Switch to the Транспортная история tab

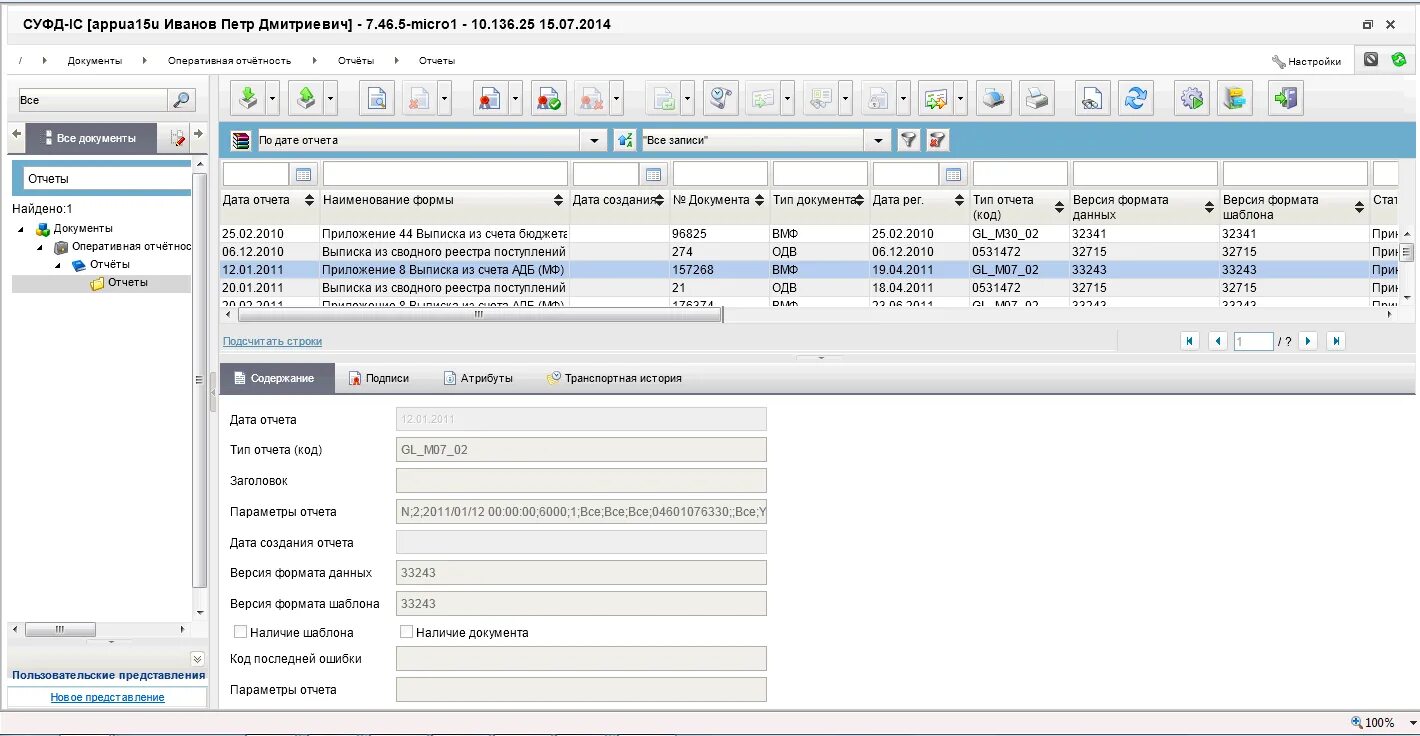click(x=614, y=378)
